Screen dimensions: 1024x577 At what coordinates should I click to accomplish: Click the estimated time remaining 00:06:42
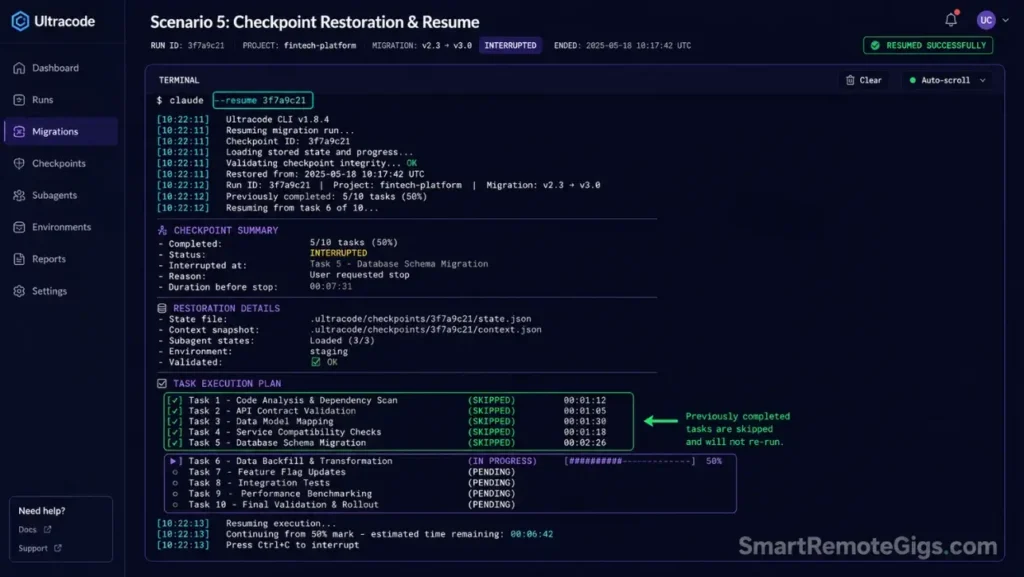[x=532, y=534]
